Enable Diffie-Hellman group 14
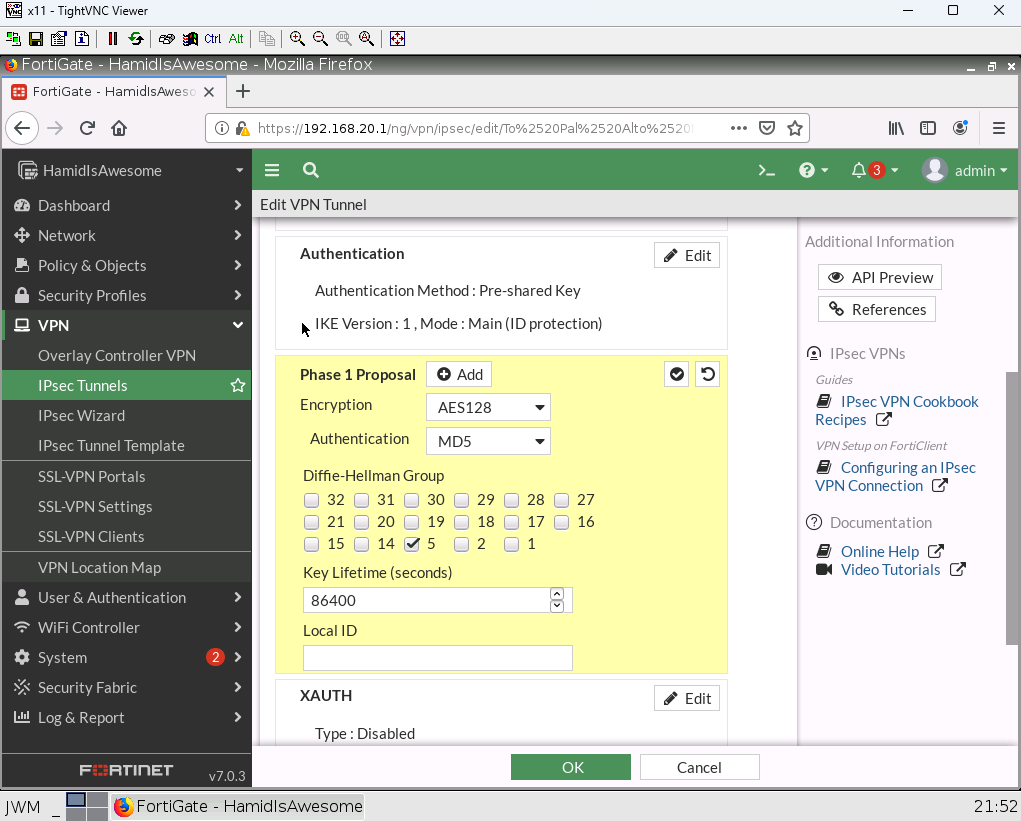 (361, 545)
